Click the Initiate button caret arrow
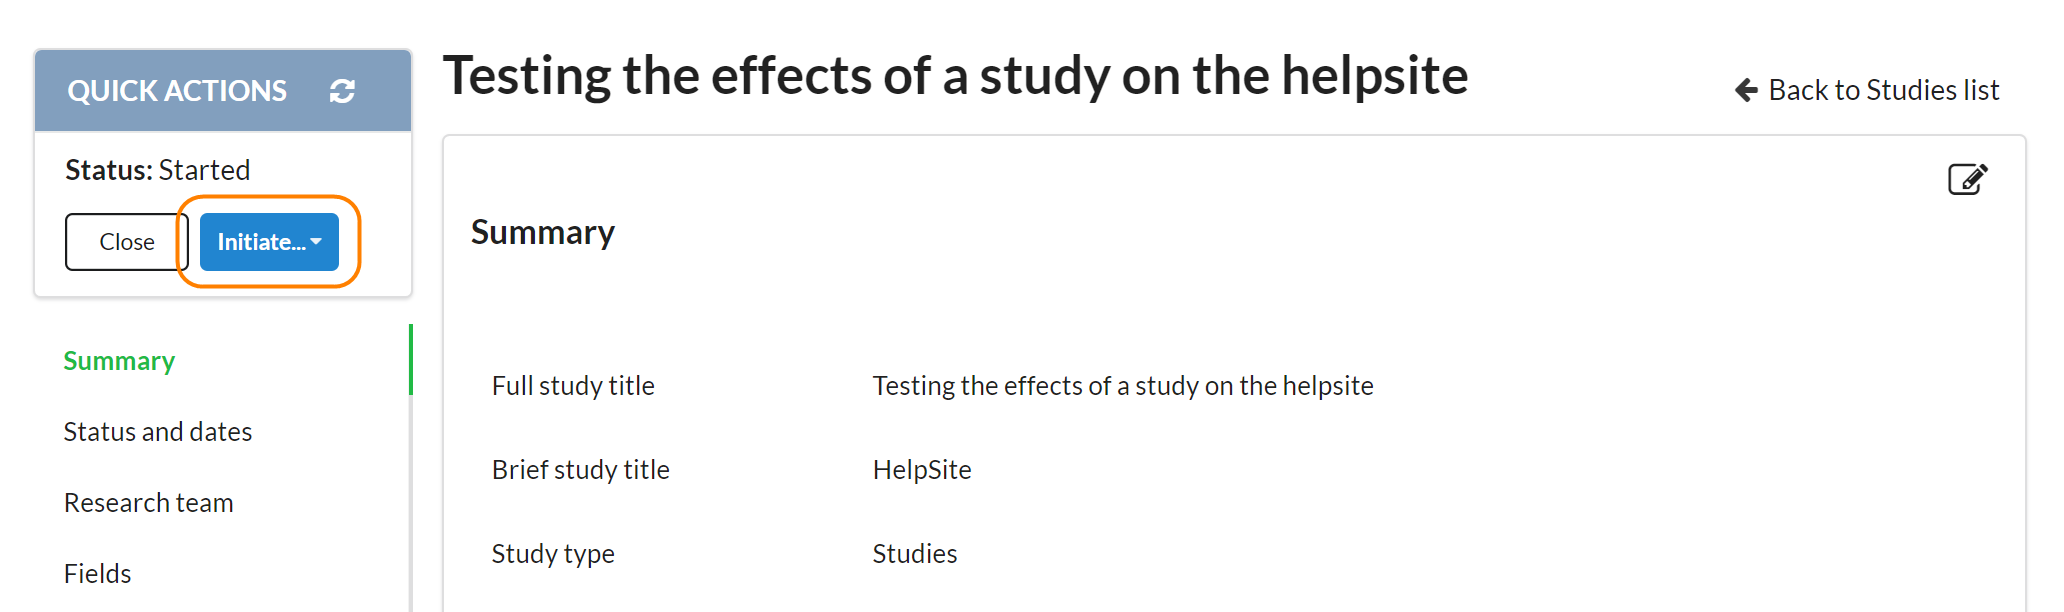 pyautogui.click(x=316, y=242)
